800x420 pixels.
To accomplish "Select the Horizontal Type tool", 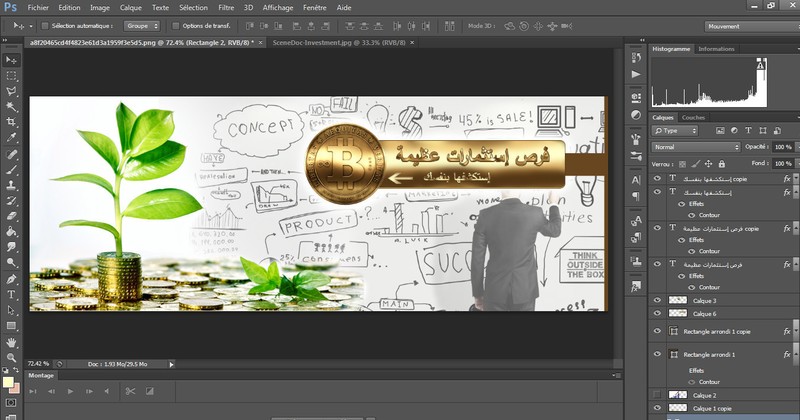I will point(12,295).
